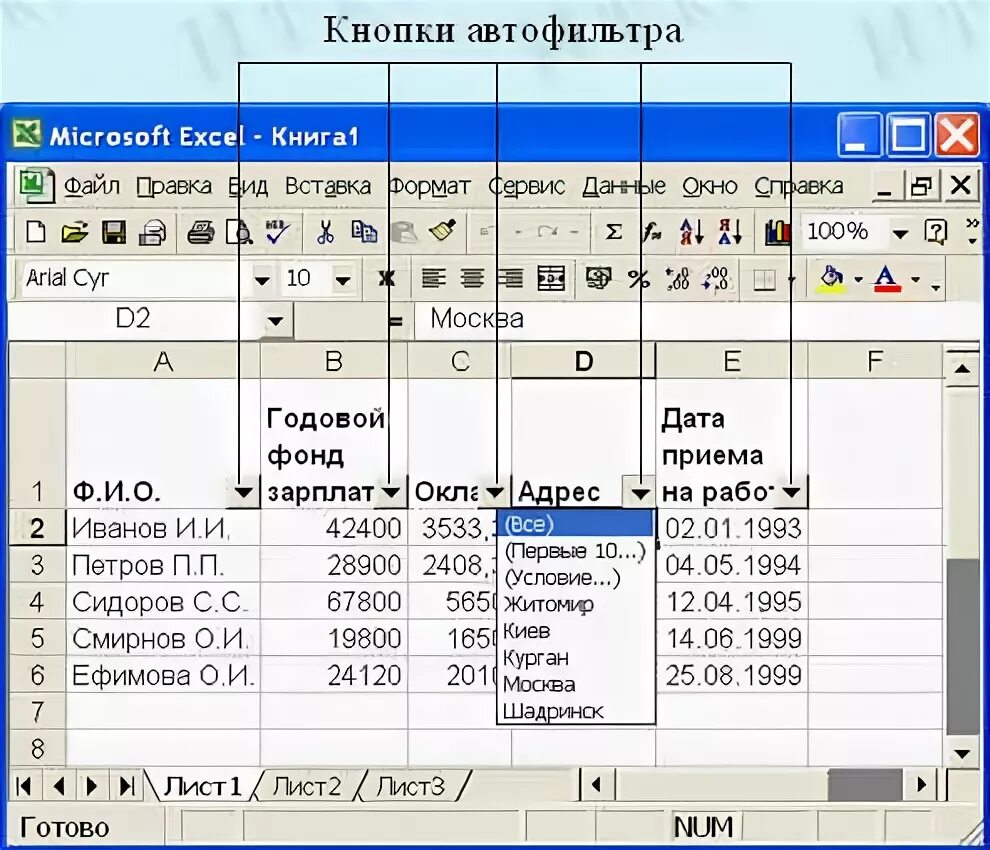
Task: Open the autofilter dropdown for Ф.И.О.
Action: pyautogui.click(x=243, y=492)
